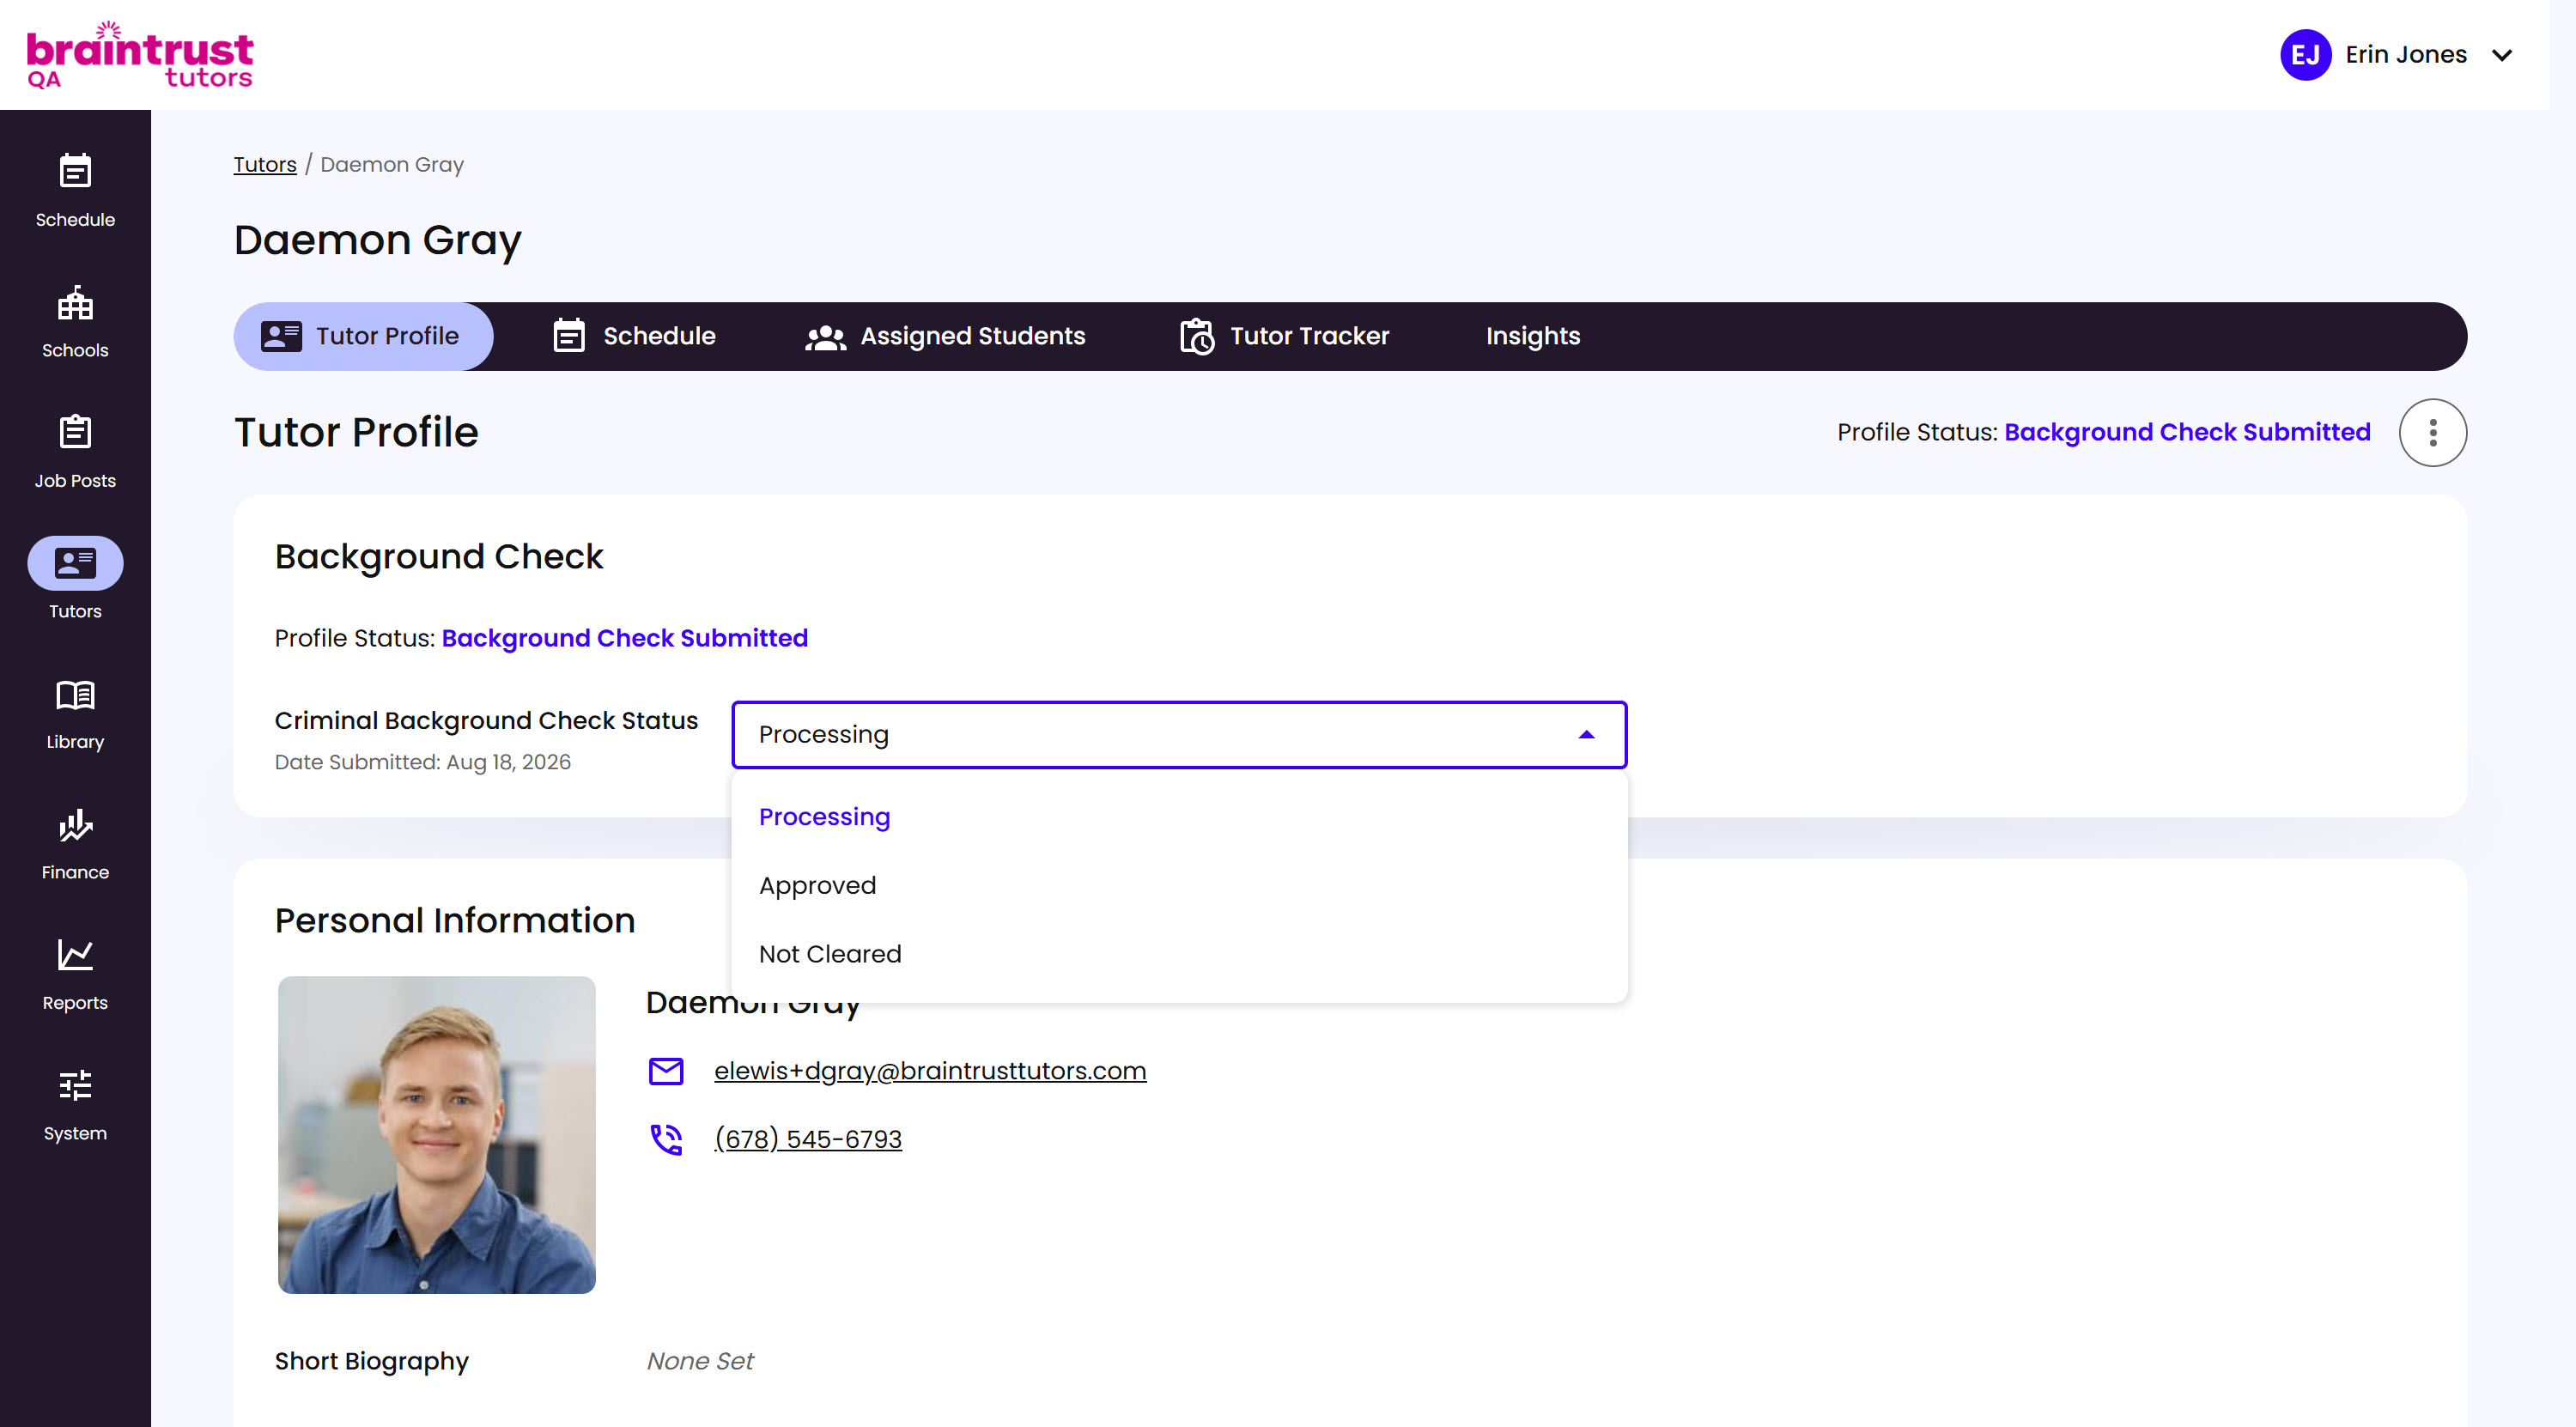Screen dimensions: 2576x1427
Task: Switch to the Assigned Students tab
Action: point(945,337)
